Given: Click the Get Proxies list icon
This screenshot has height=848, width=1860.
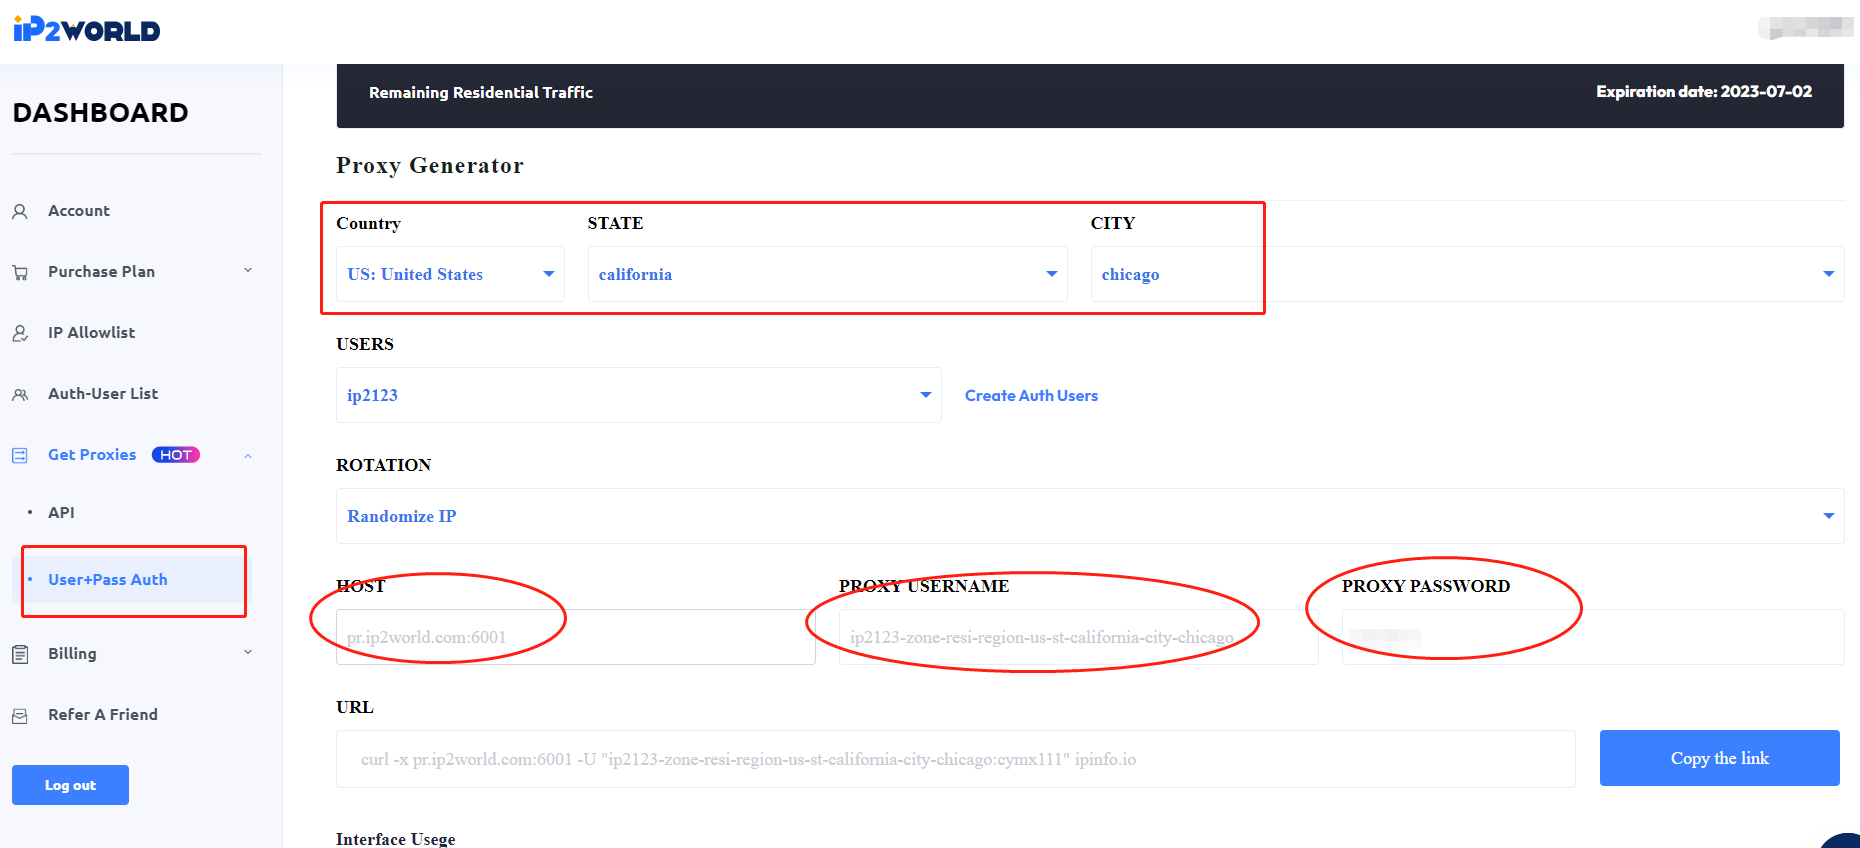Looking at the screenshot, I should coord(20,456).
